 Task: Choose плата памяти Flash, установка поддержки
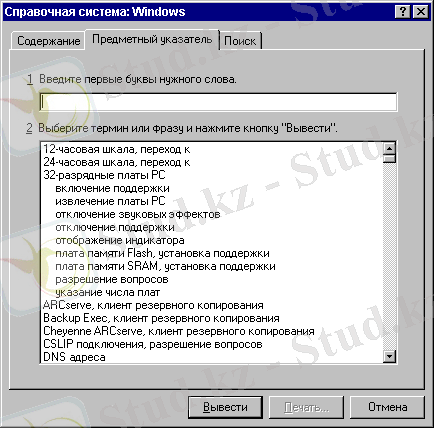162,253
